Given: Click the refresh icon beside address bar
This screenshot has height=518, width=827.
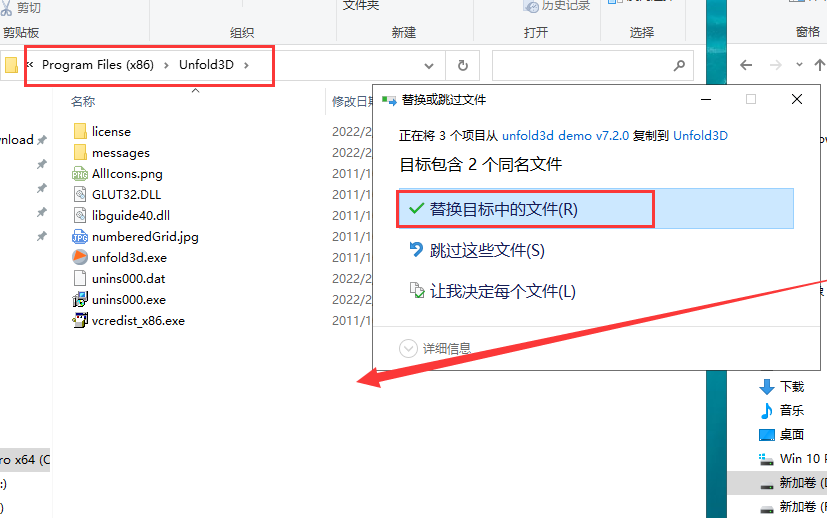Looking at the screenshot, I should 463,65.
